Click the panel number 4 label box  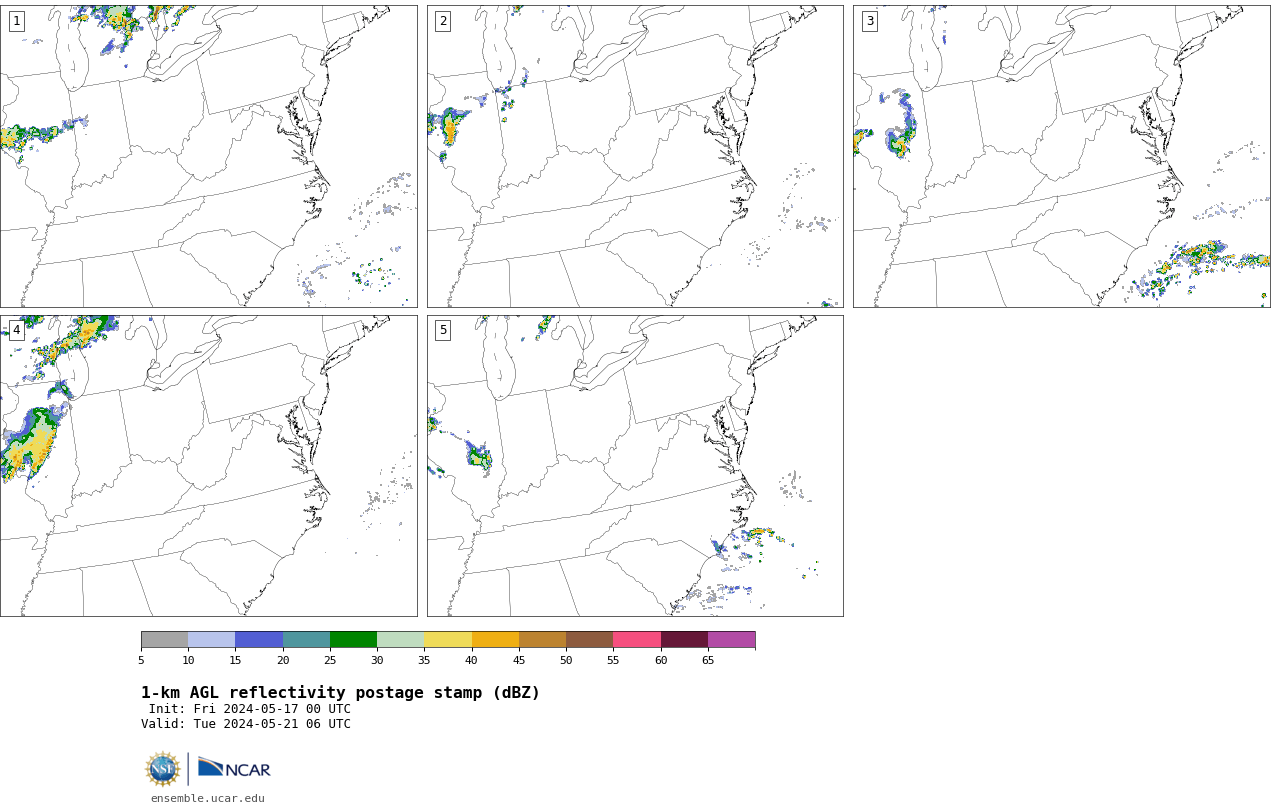(x=16, y=330)
